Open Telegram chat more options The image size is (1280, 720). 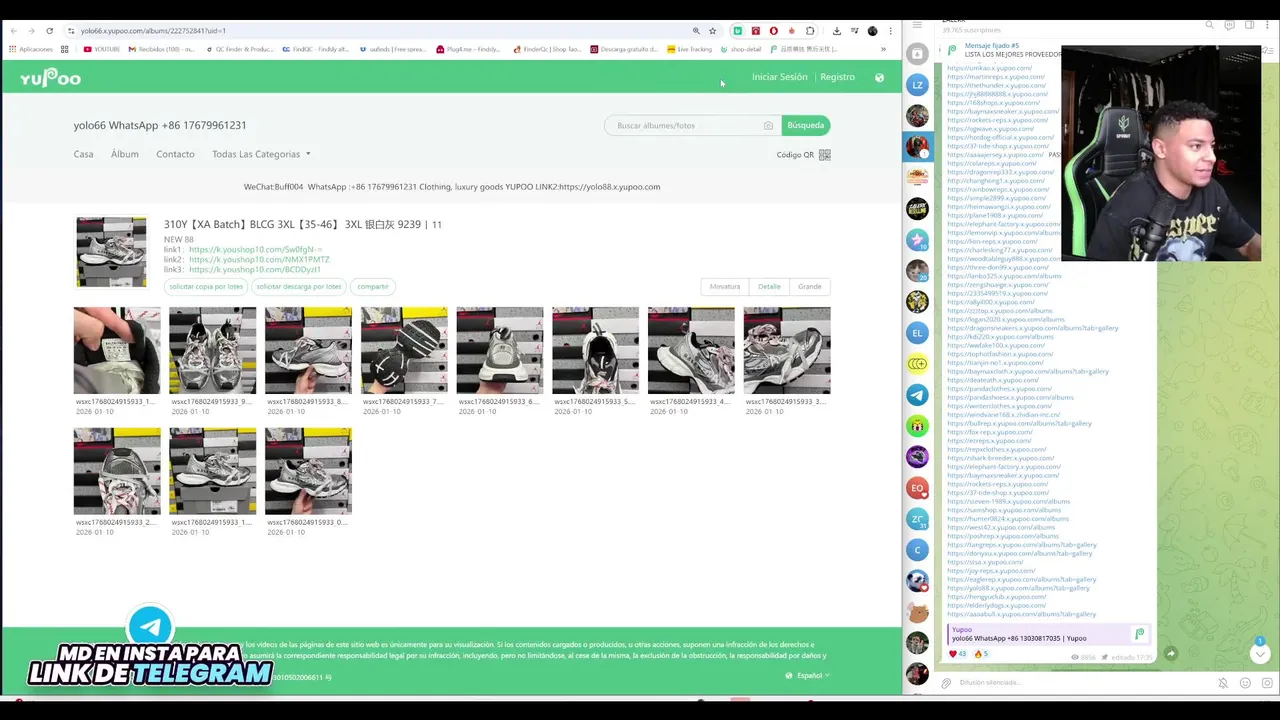pyautogui.click(x=1269, y=25)
